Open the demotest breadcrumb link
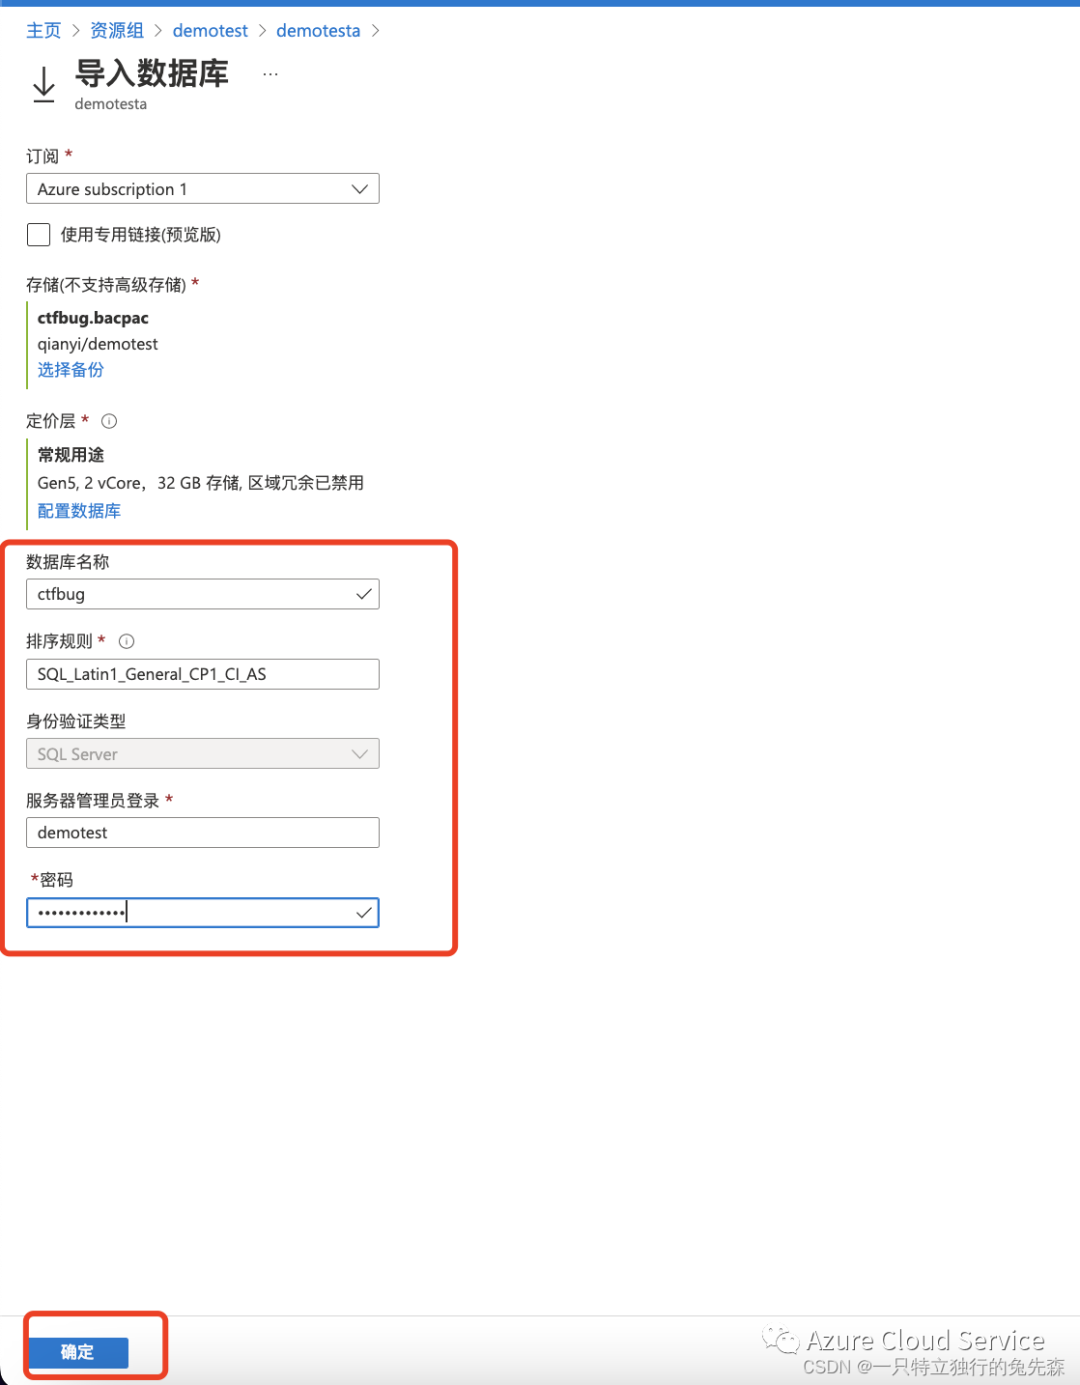The width and height of the screenshot is (1080, 1385). (210, 31)
